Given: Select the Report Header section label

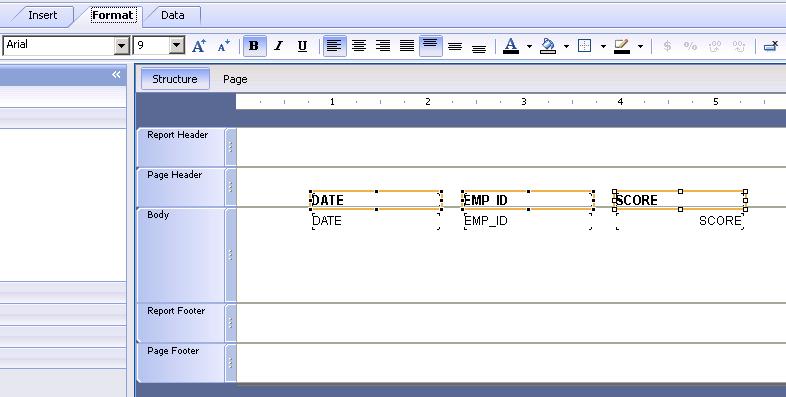Looking at the screenshot, I should click(177, 135).
